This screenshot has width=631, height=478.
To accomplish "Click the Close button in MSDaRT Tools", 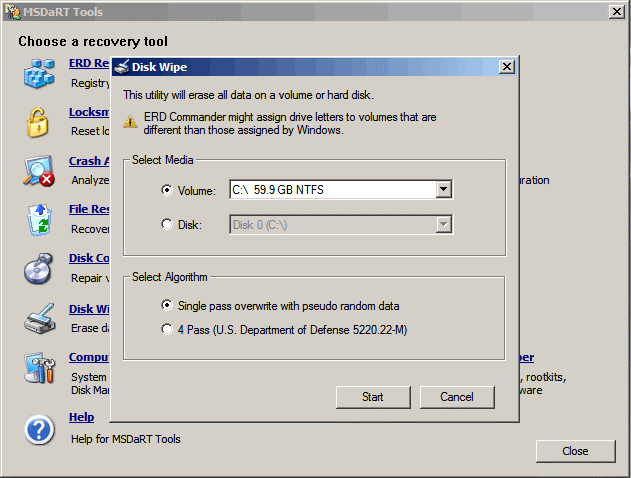I will coord(575,451).
